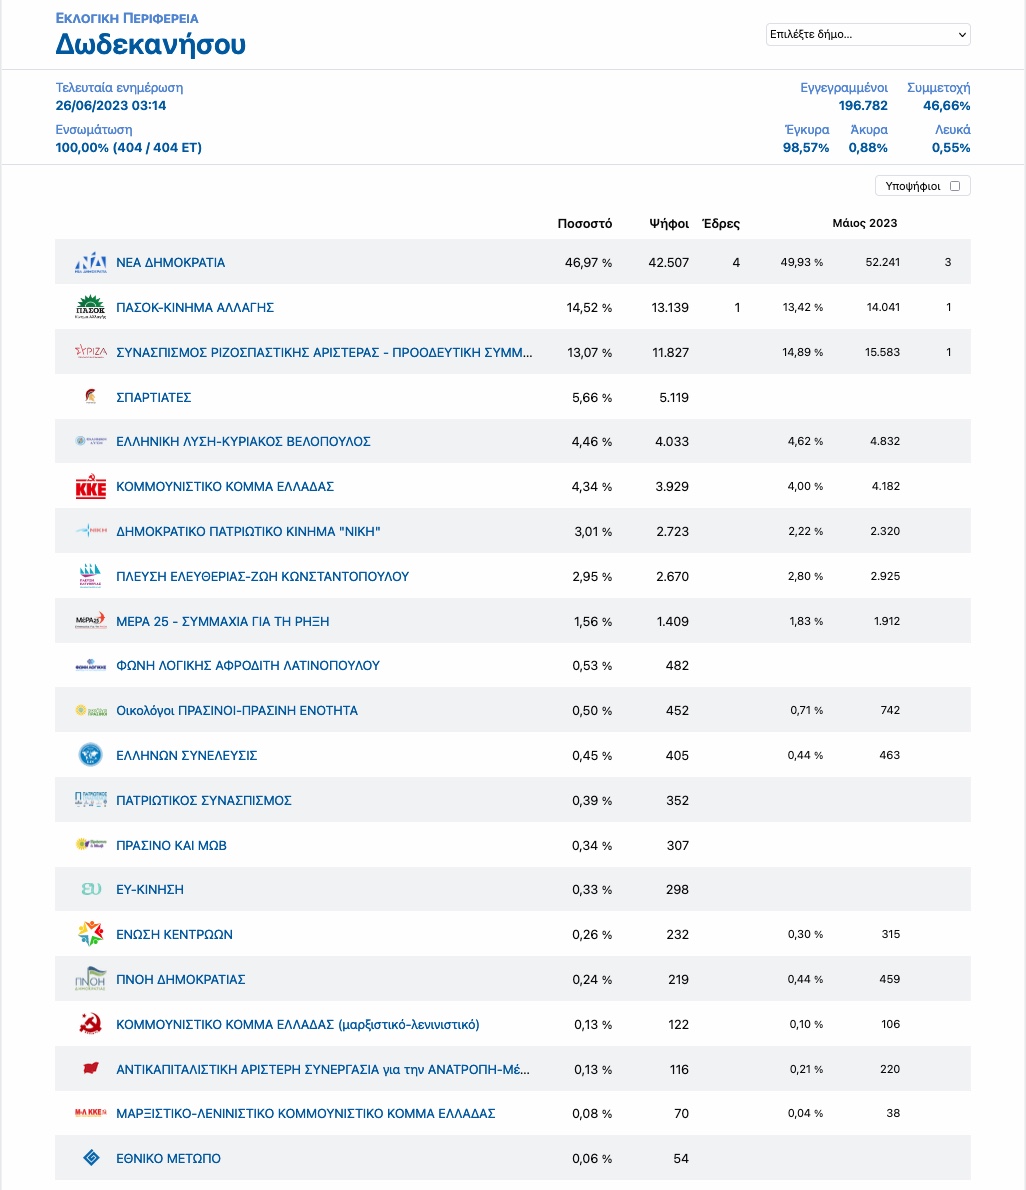Image resolution: width=1026 pixels, height=1190 pixels.
Task: Open the ΜΕΡΑ 25 - ΣΥΜΜΑΧΙΑ ΓΙΑ ΤΗ ΡΗΞΗ link
Action: pyautogui.click(x=222, y=621)
